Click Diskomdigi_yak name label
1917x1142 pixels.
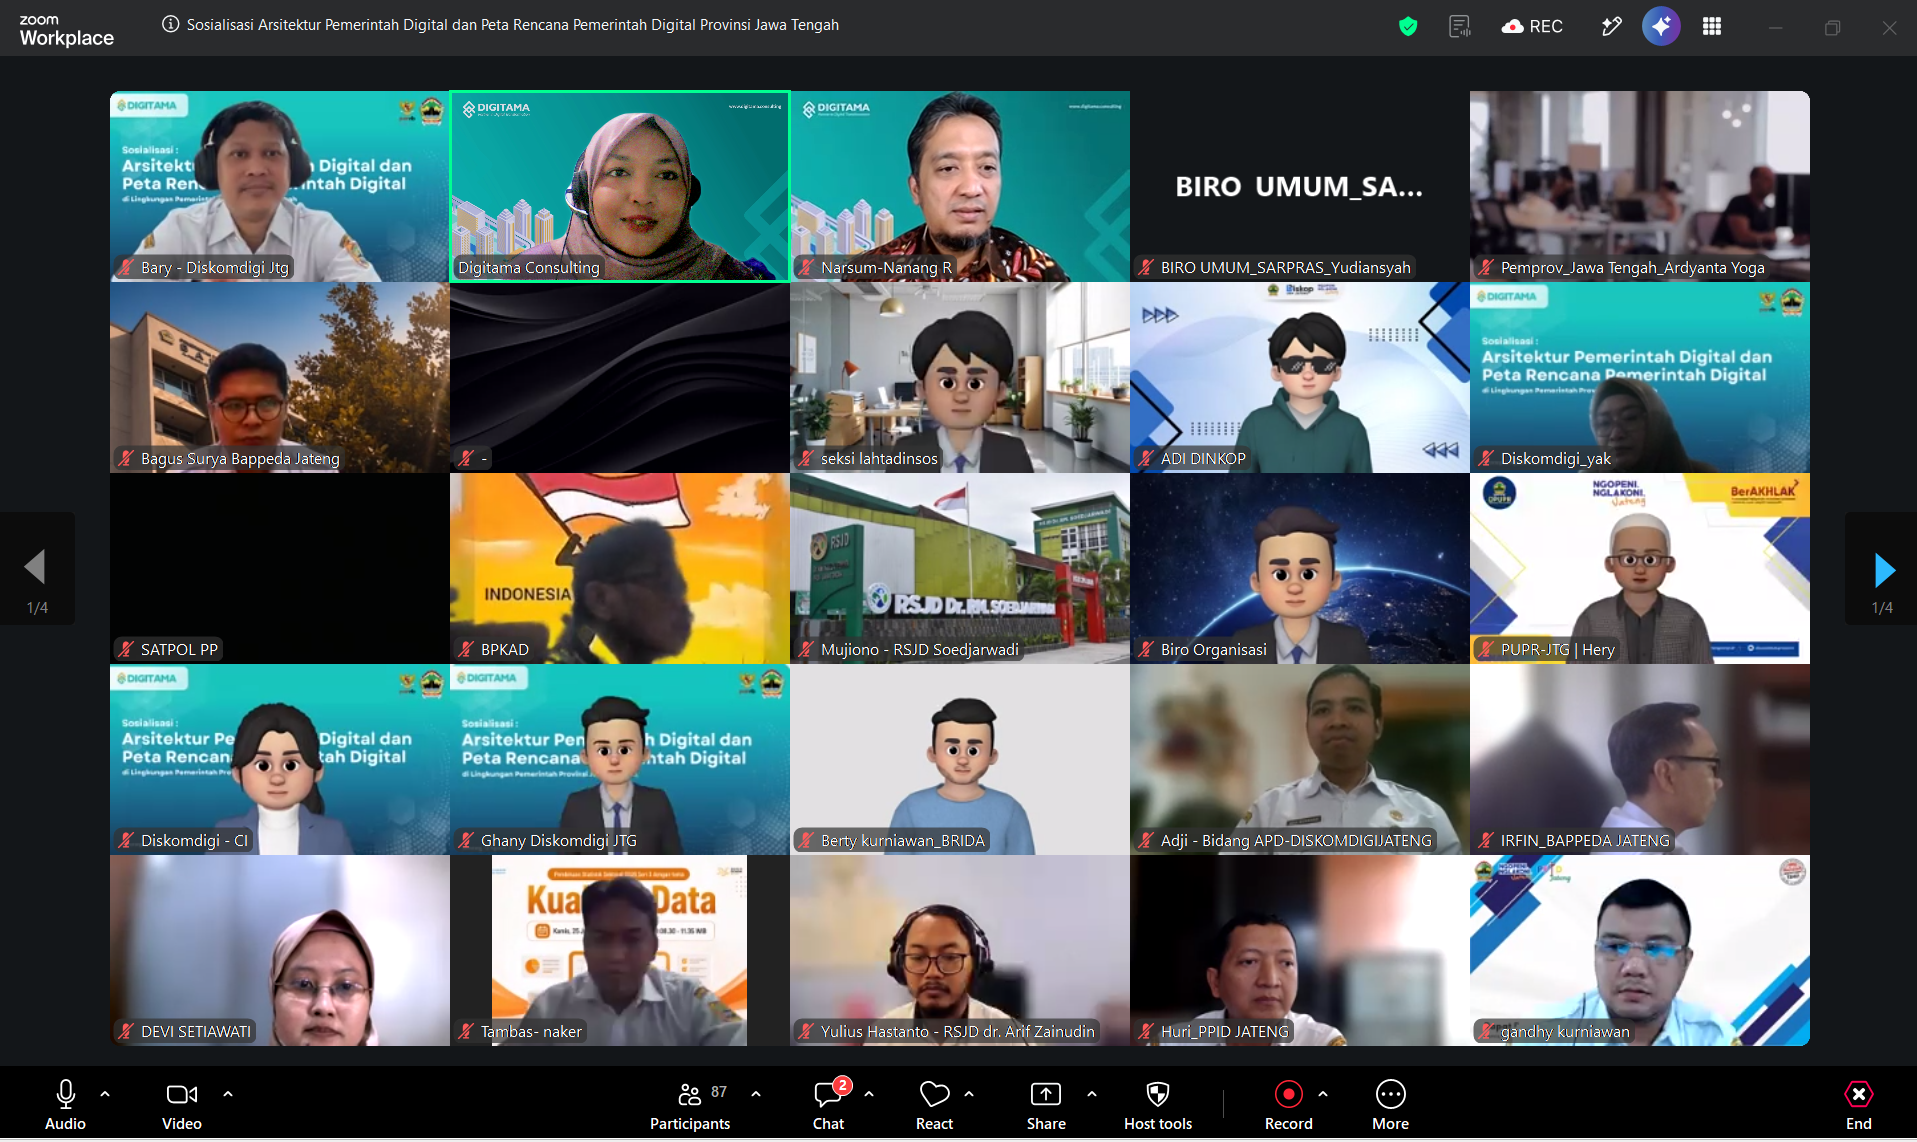(x=1555, y=459)
